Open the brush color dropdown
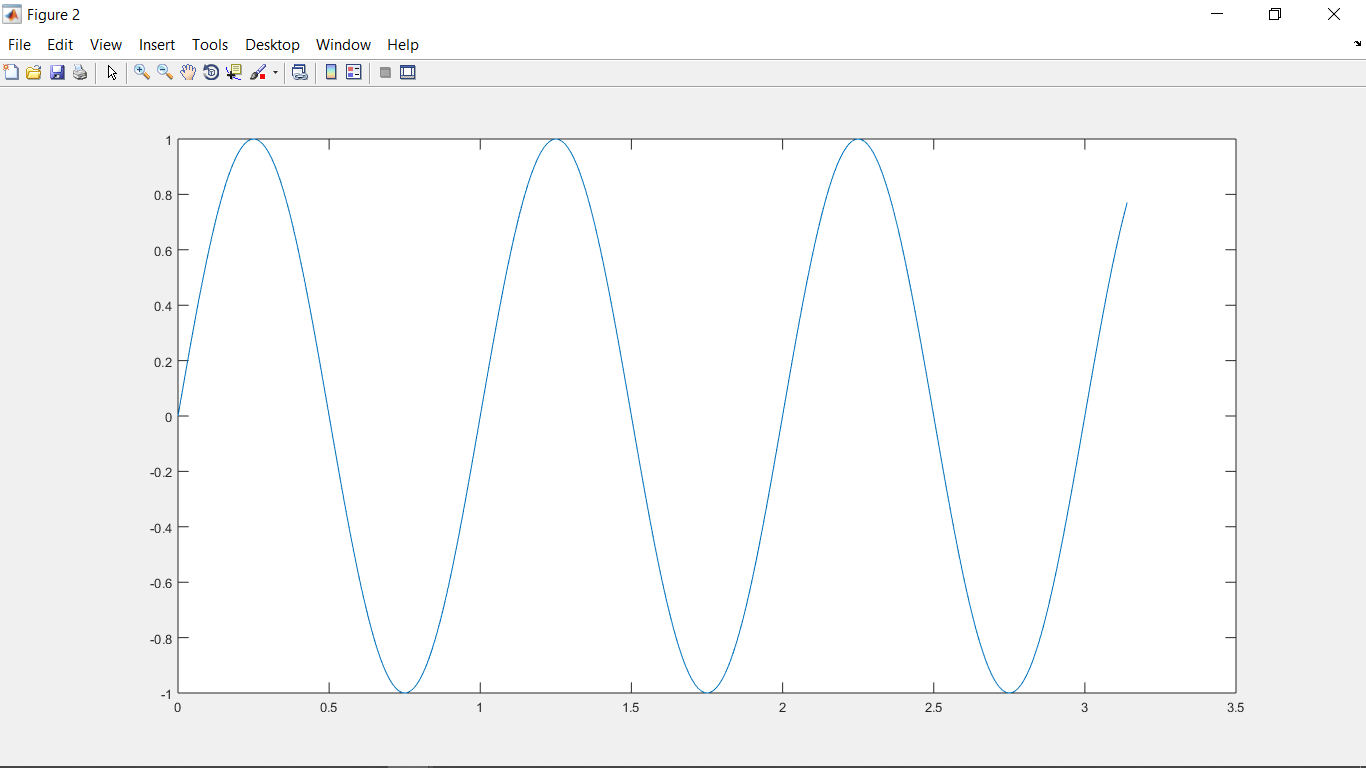Viewport: 1366px width, 768px height. click(x=273, y=72)
